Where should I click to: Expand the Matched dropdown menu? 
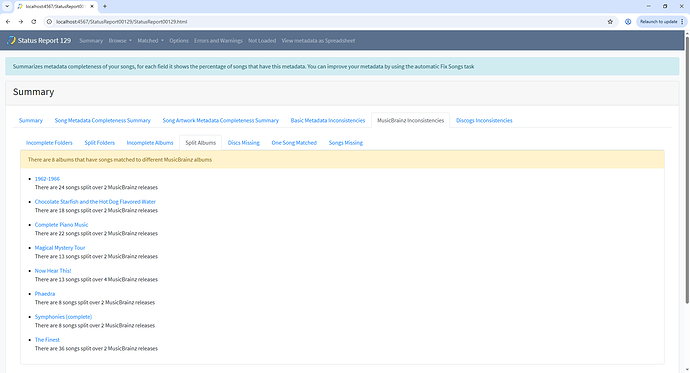coord(150,40)
